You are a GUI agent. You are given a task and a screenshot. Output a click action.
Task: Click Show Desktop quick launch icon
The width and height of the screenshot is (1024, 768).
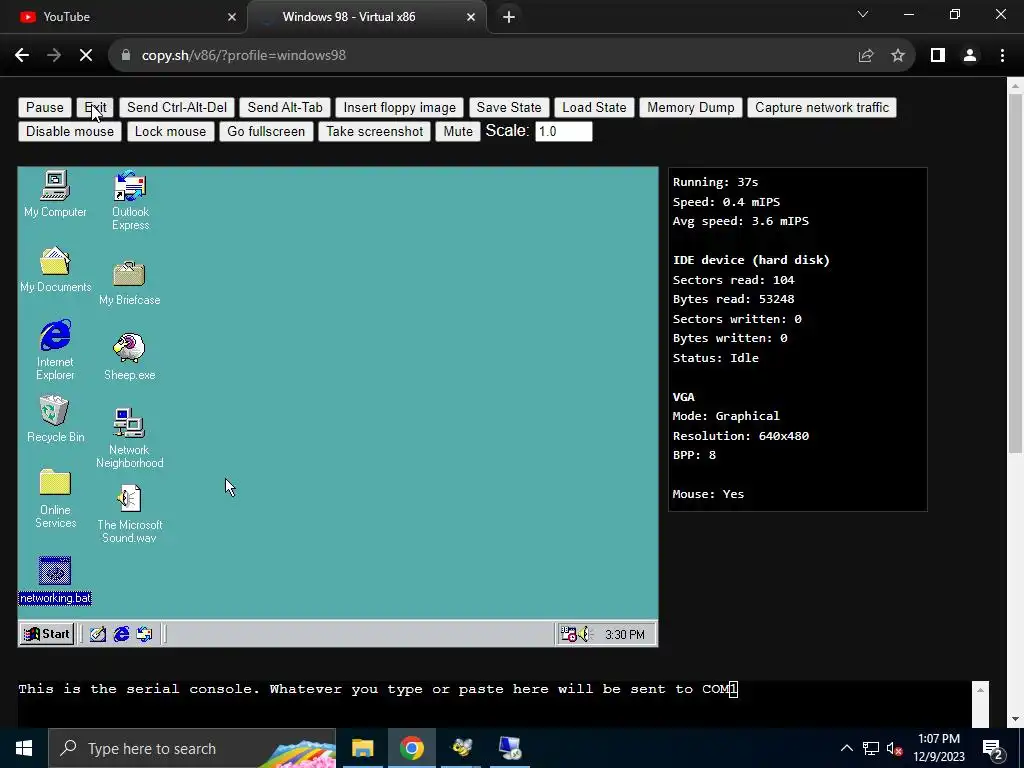(x=98, y=634)
